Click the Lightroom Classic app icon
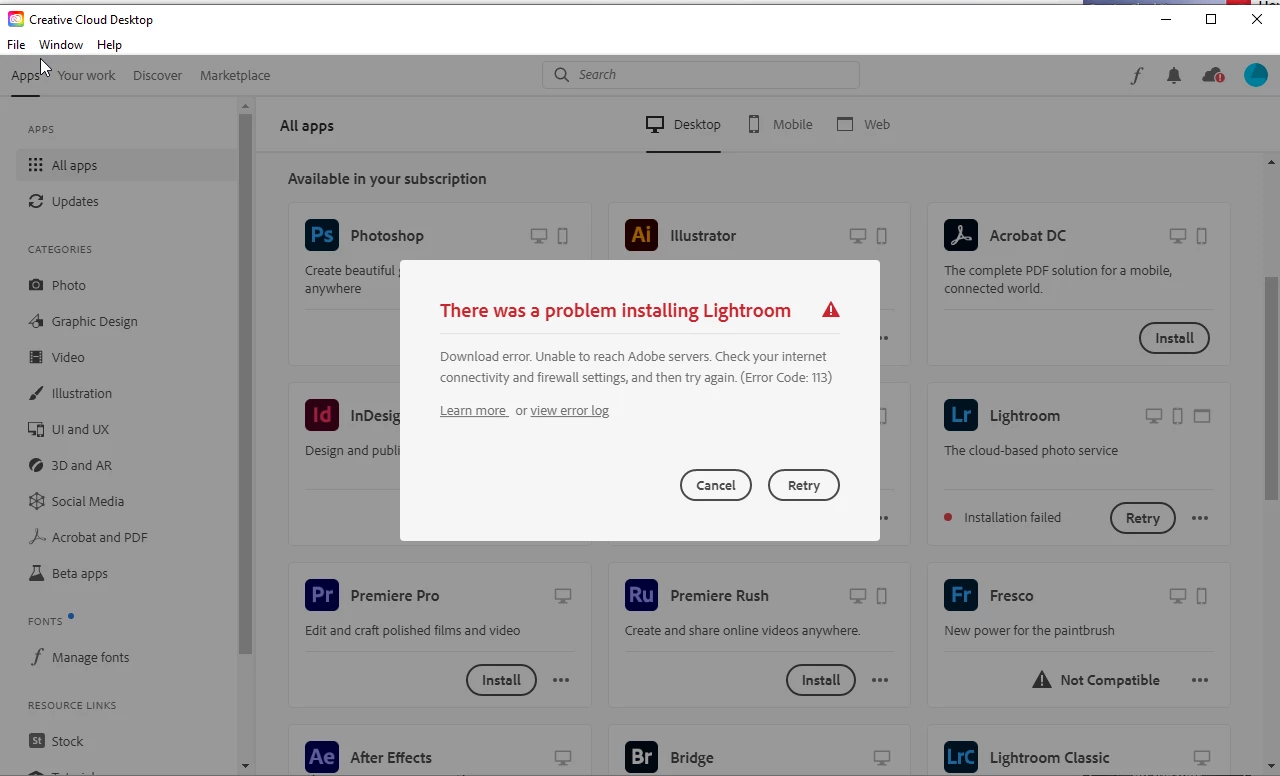The width and height of the screenshot is (1280, 776). pos(961,757)
